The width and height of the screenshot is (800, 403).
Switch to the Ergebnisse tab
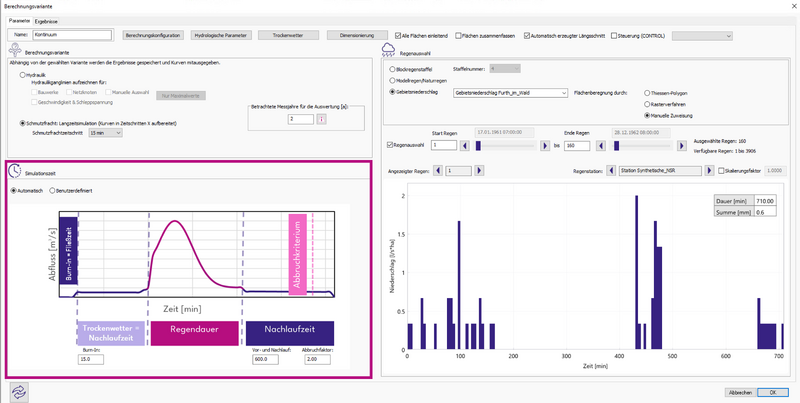tap(46, 21)
